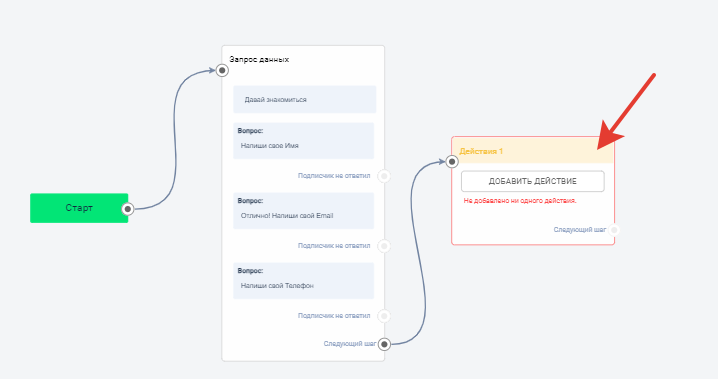This screenshot has width=718, height=379.
Task: Click the Следующий шаг label in Запрос данных
Action: pos(350,343)
